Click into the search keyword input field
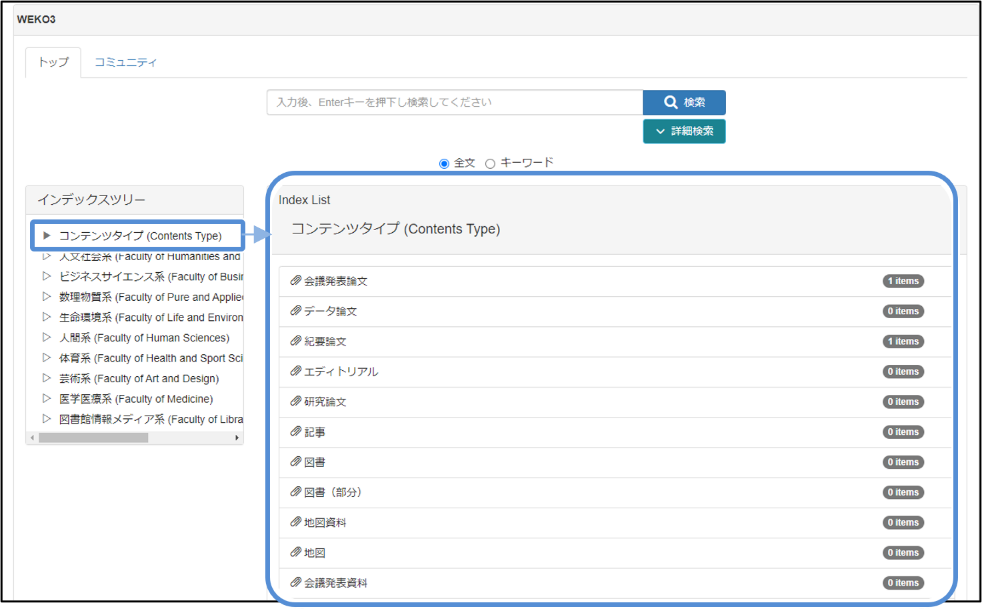Screen dimensions: 982x609 (x=454, y=102)
